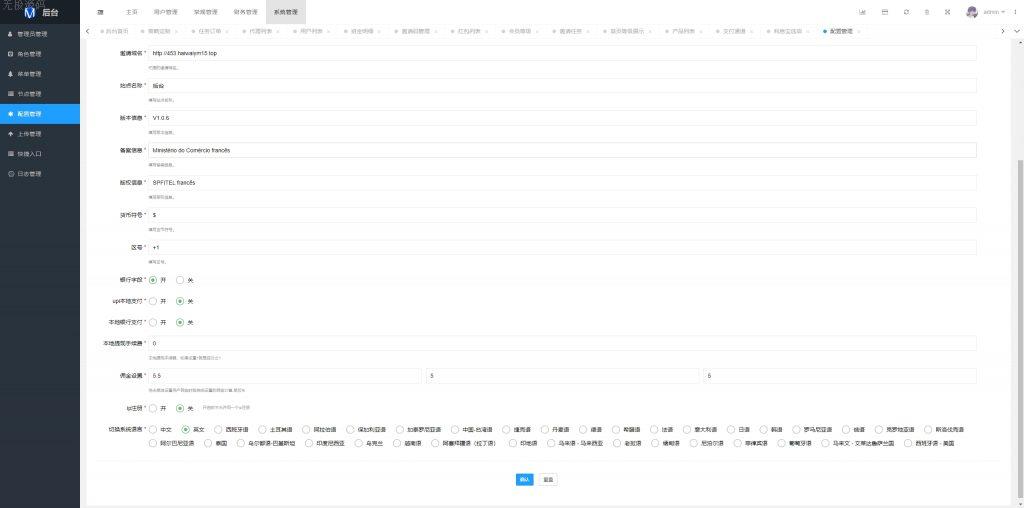
Task: Select the 阿尔巴尼亚语 language radio
Action: pos(153,443)
